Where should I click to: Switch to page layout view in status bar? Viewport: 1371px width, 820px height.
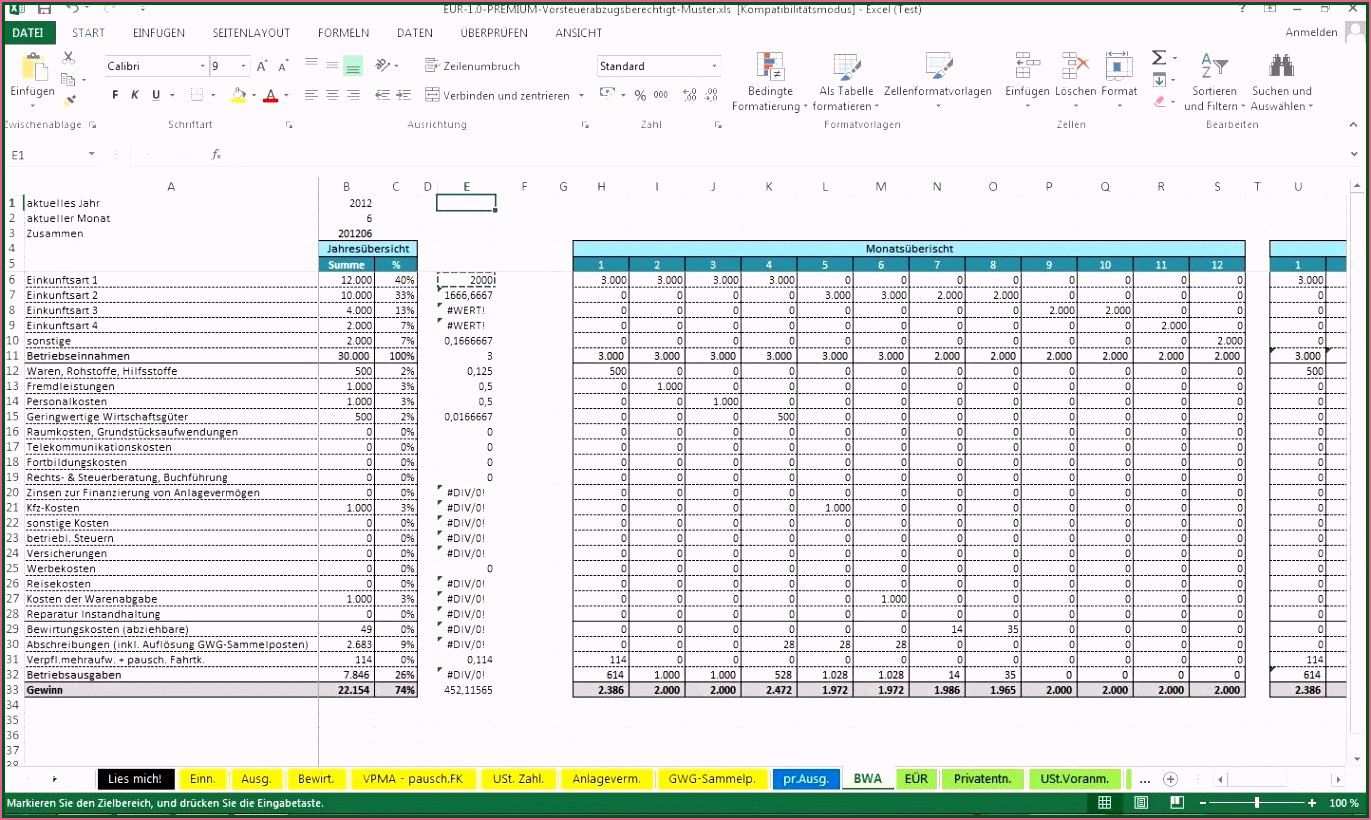1141,803
